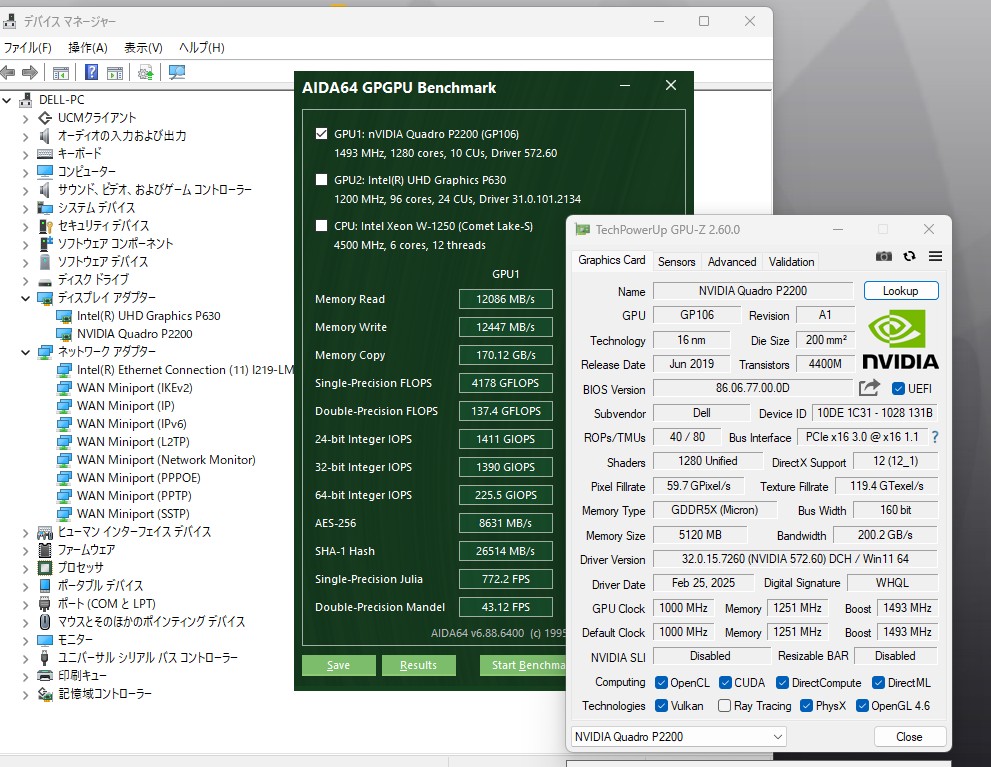
Task: Click the BIOS Version field 86.06.77.00.0D
Action: [753, 388]
